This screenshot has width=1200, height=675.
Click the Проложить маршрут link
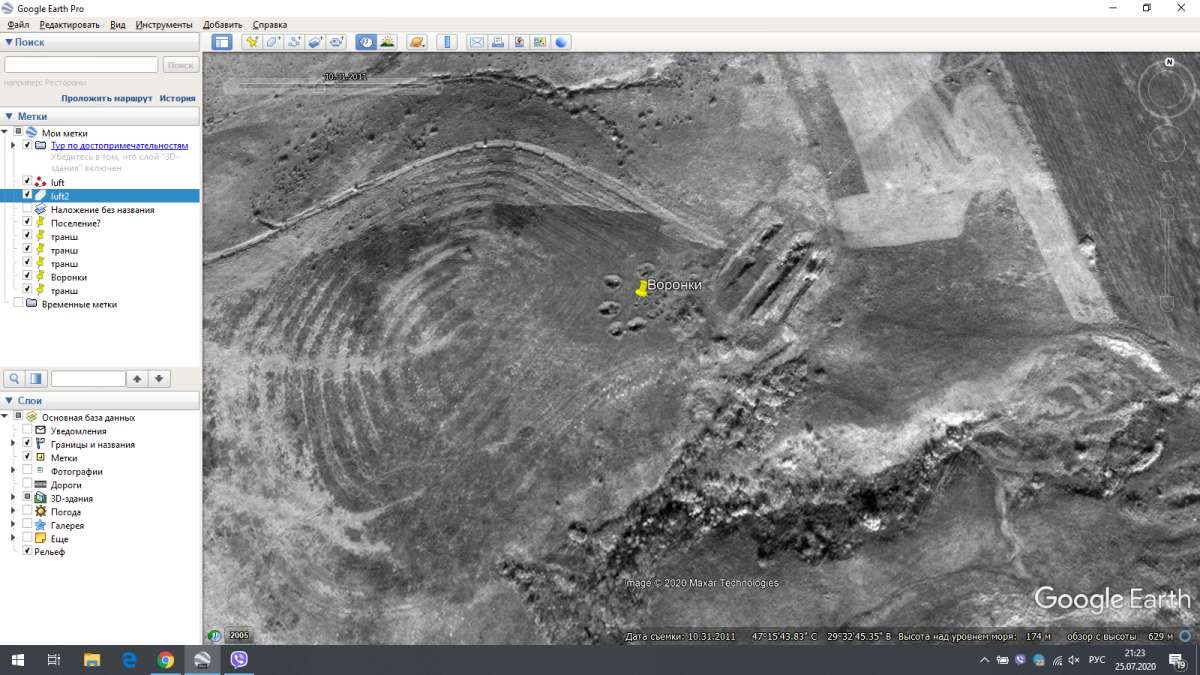pyautogui.click(x=106, y=99)
